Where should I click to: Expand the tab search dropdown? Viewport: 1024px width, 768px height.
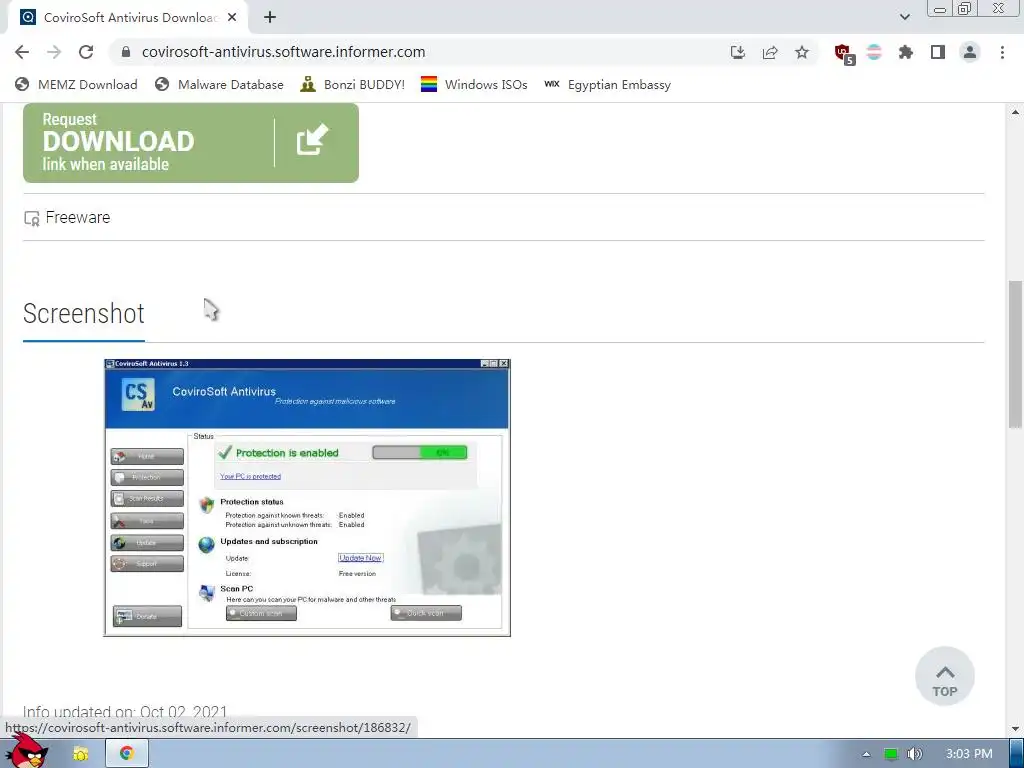(904, 17)
